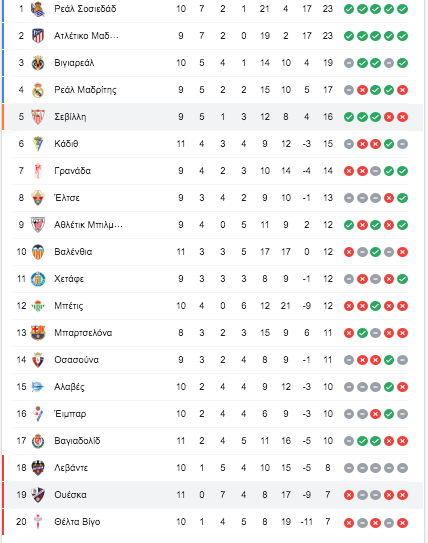The width and height of the screenshot is (428, 543).
Task: Click the Villarreal yellow crest
Action: pos(38,63)
